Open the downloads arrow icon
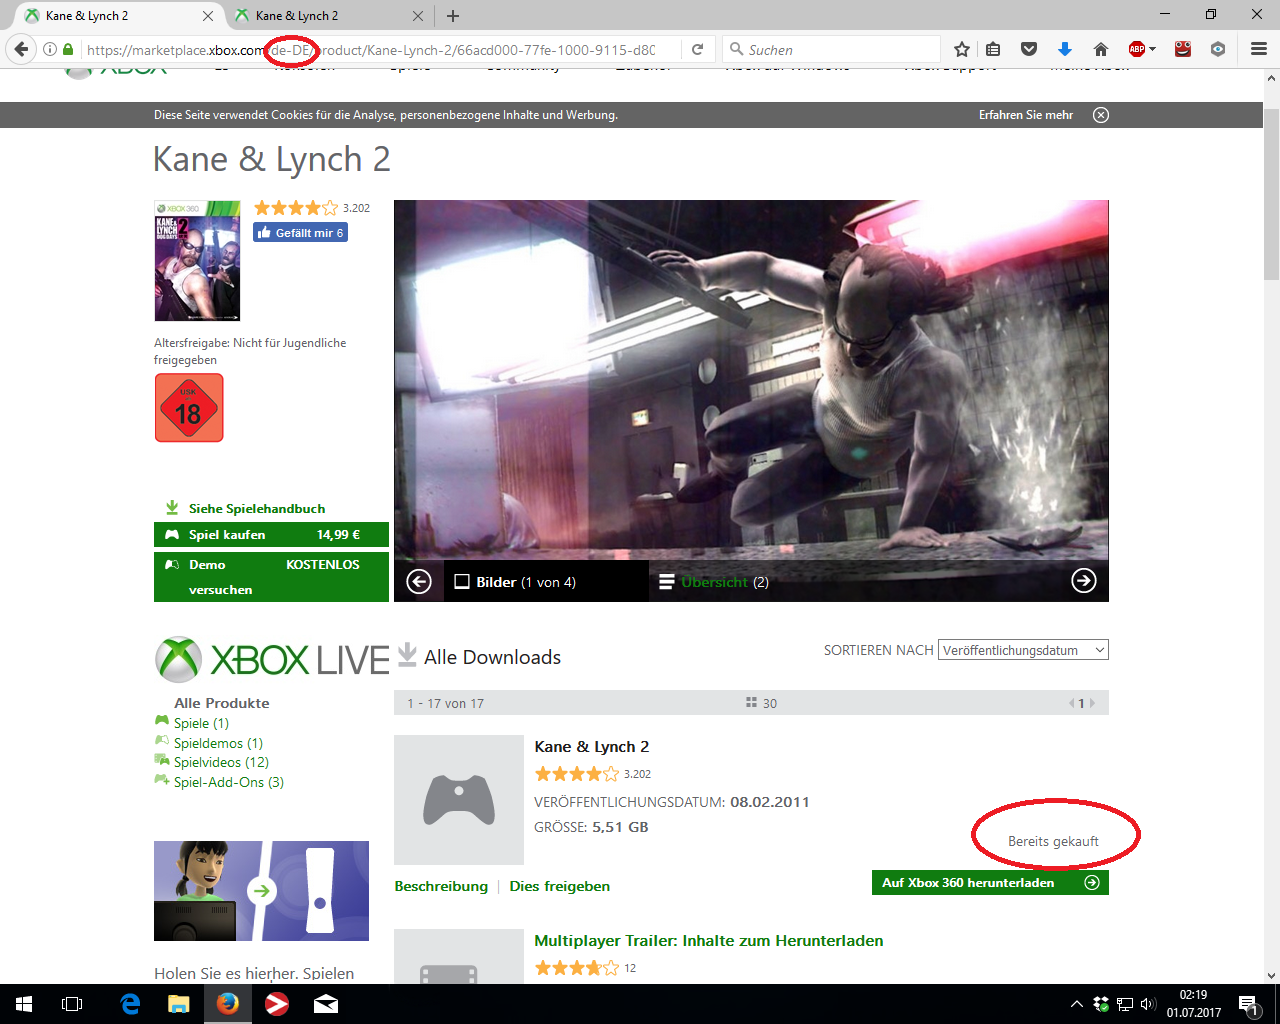The height and width of the screenshot is (1024, 1280). [x=1064, y=49]
